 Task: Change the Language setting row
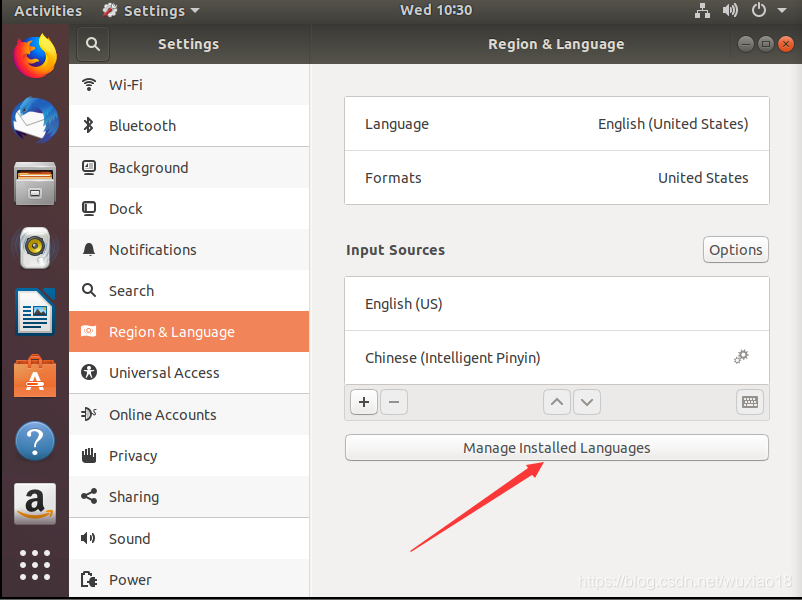pyautogui.click(x=556, y=124)
